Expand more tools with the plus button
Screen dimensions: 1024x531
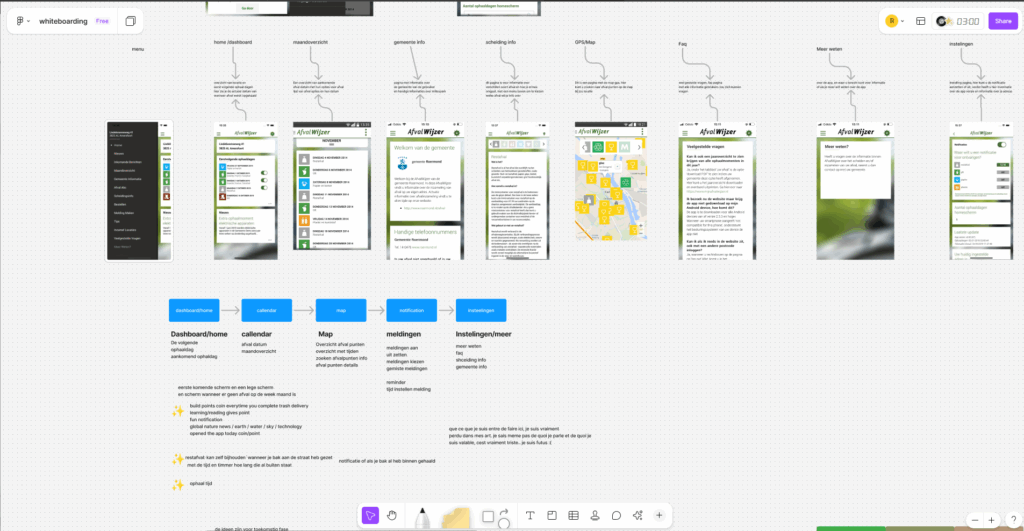coord(659,515)
